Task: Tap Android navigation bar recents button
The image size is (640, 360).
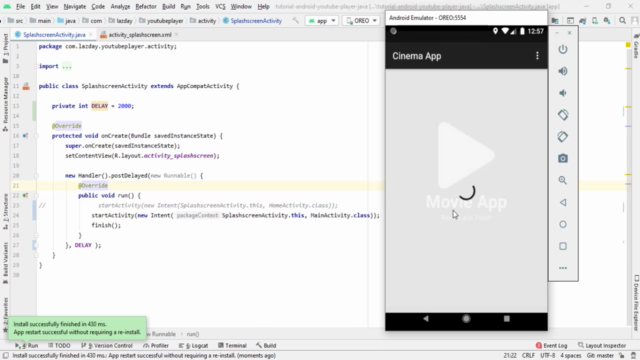Action: tap(507, 318)
